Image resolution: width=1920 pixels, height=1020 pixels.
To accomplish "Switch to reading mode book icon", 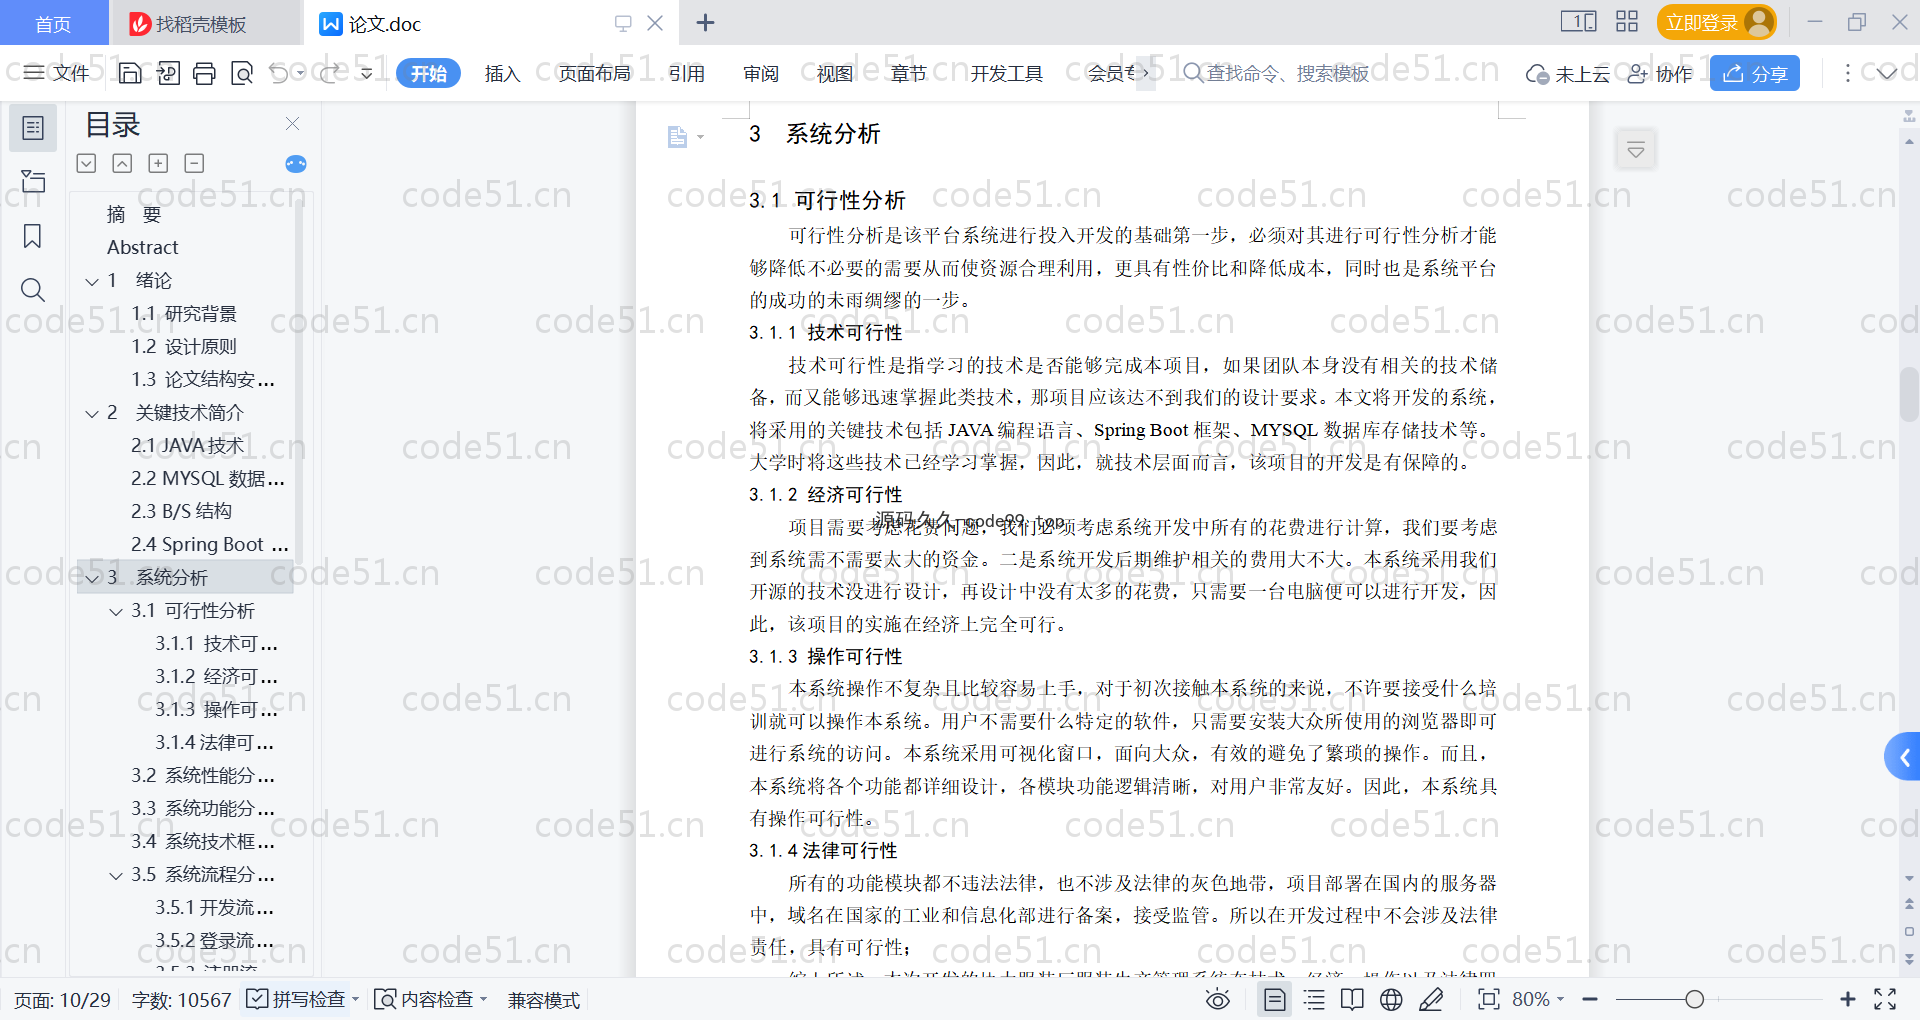I will coord(1352,999).
